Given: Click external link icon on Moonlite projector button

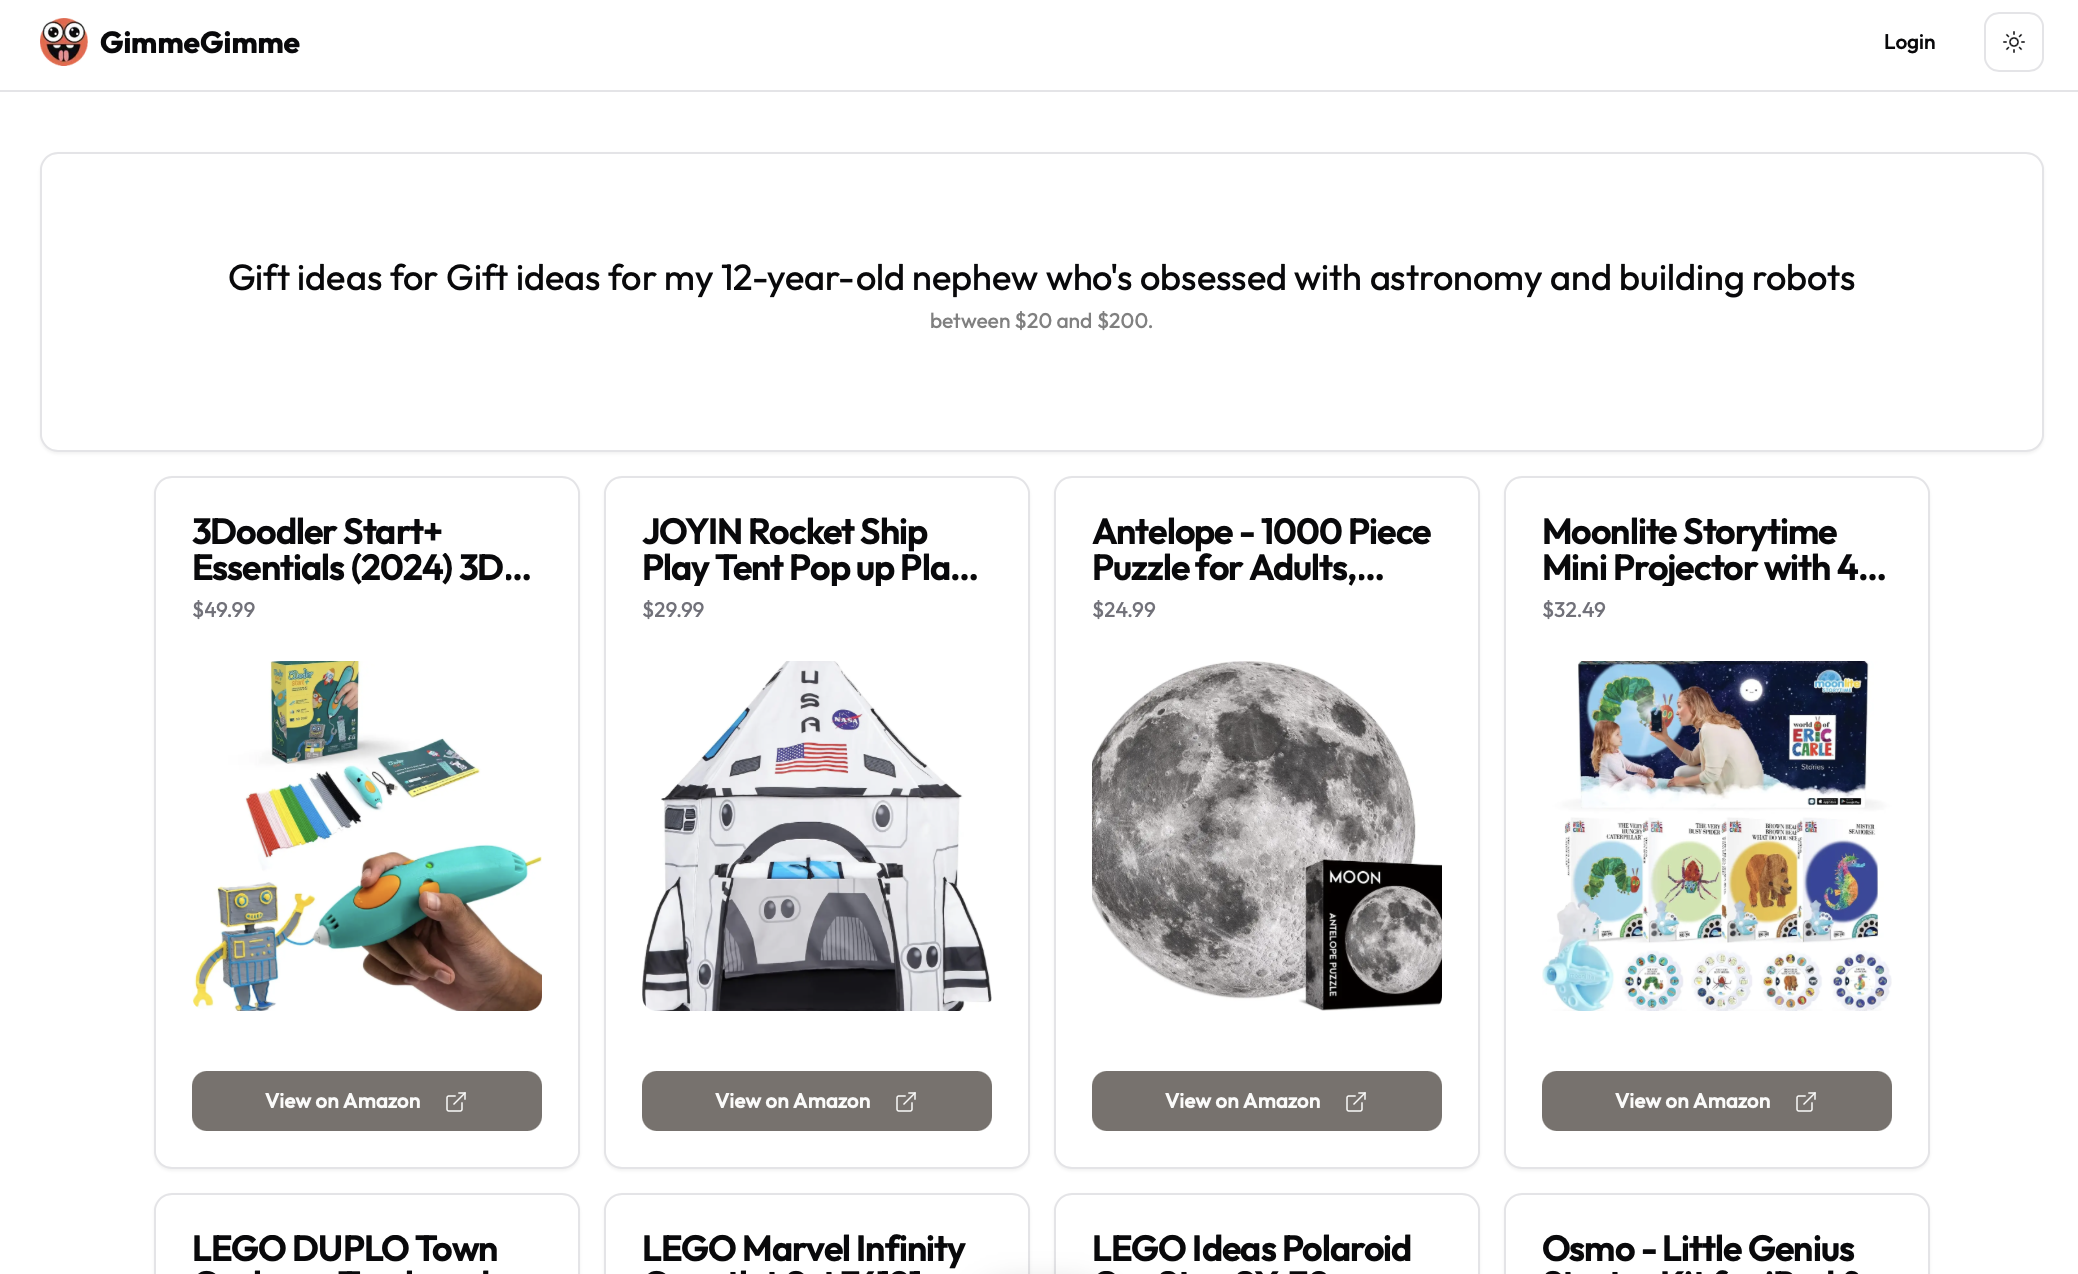Looking at the screenshot, I should tap(1806, 1101).
